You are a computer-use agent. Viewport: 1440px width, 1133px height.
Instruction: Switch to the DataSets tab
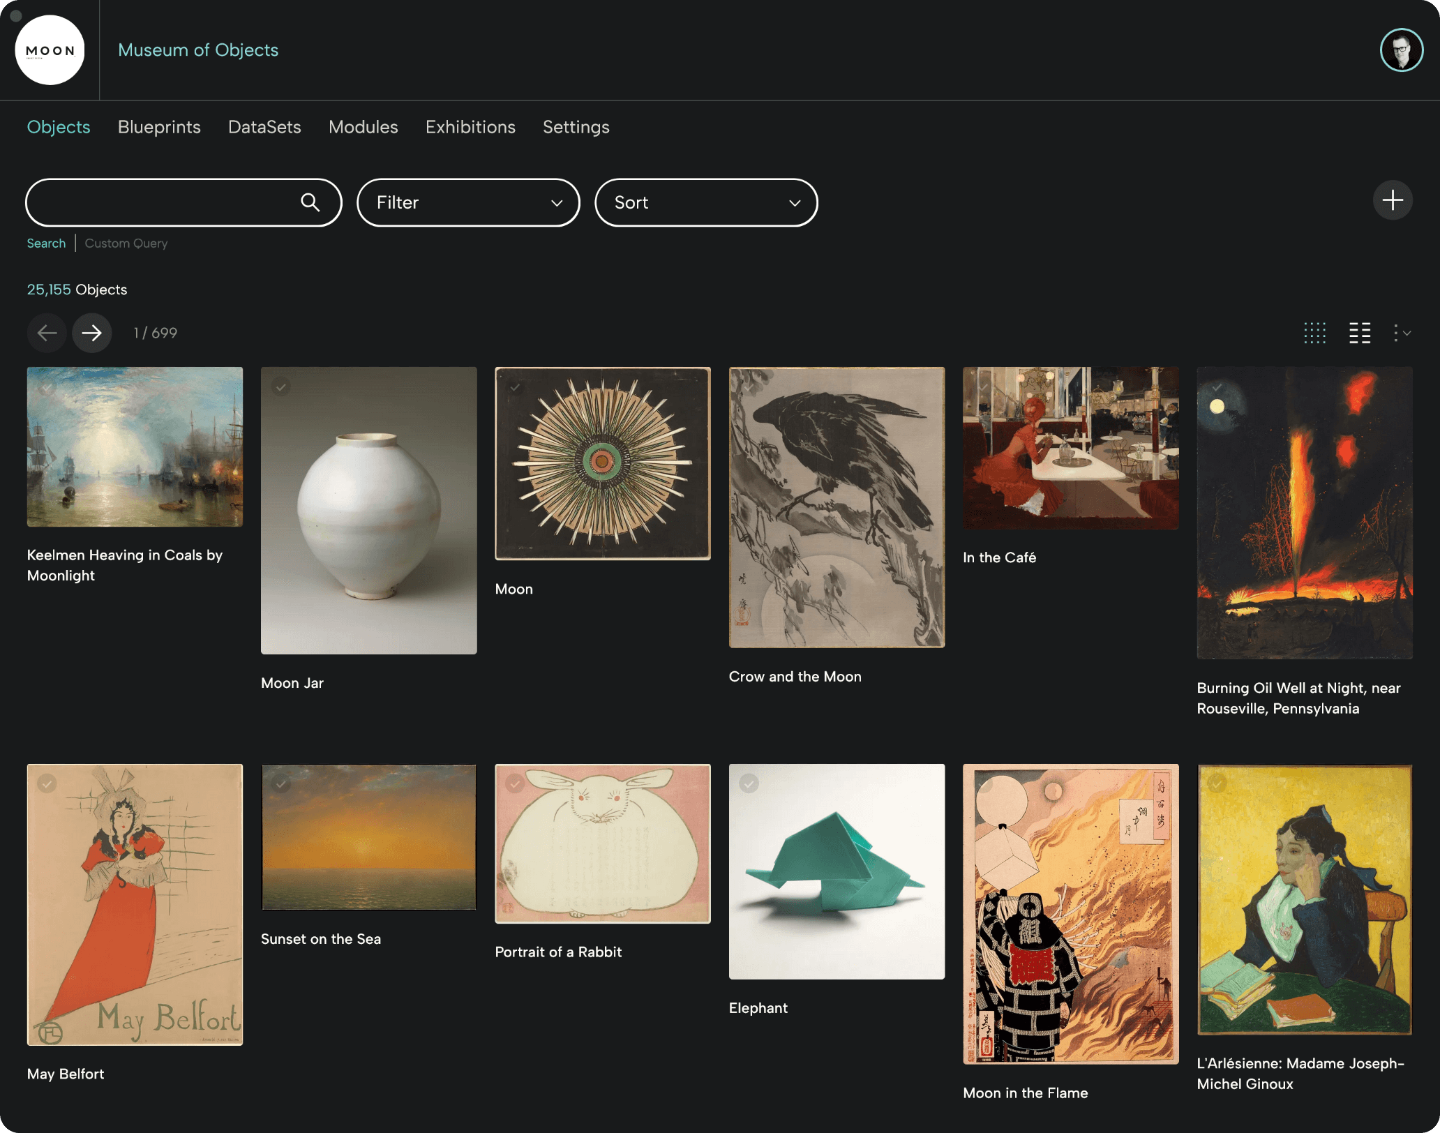coord(265,127)
